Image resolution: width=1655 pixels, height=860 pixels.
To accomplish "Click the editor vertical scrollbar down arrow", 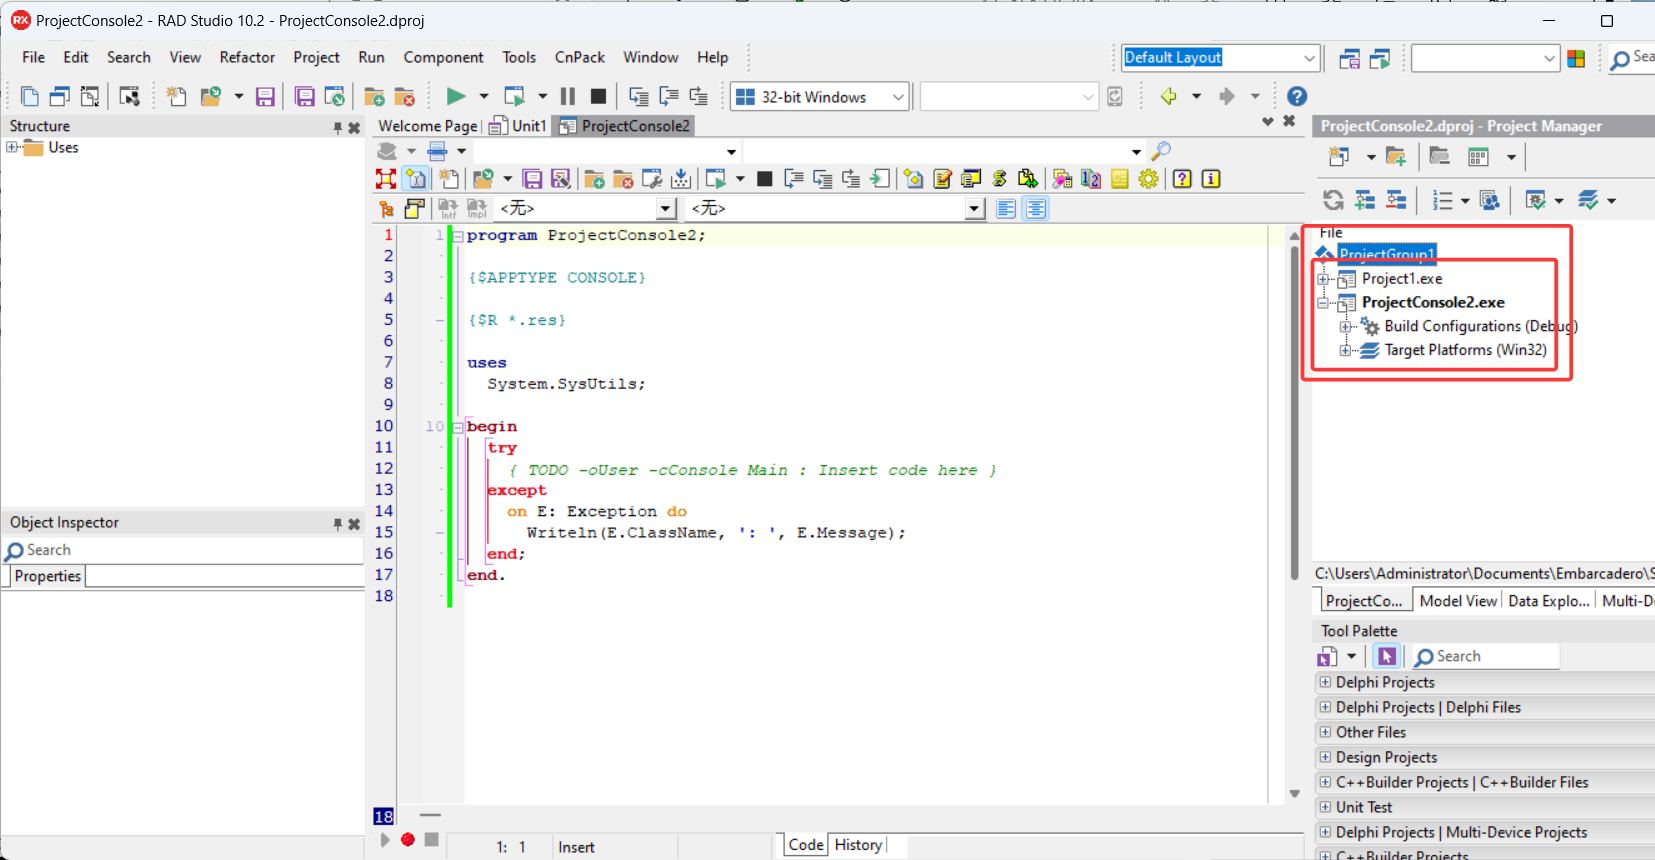I will (1294, 793).
